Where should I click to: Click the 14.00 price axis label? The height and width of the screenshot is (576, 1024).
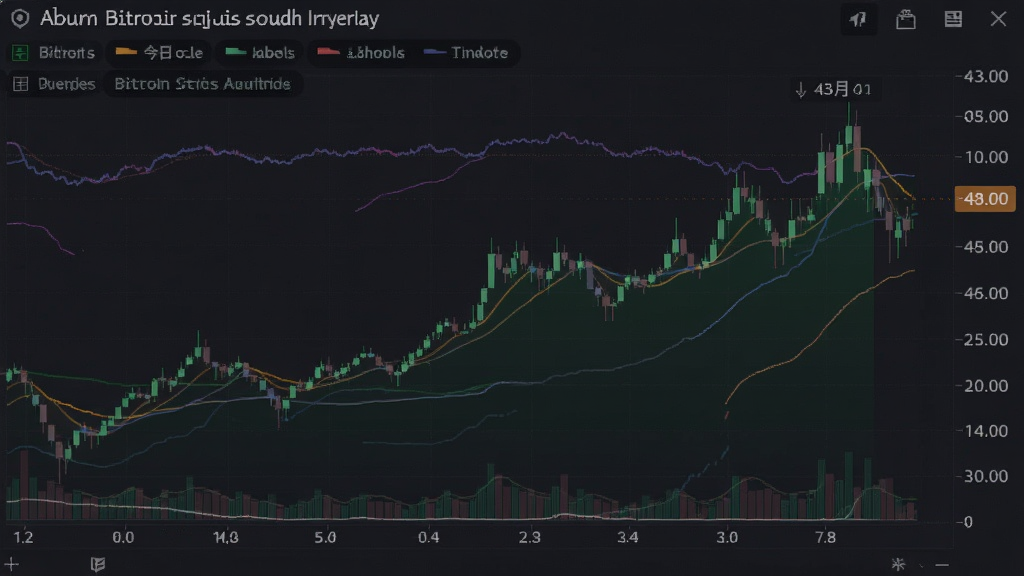986,431
